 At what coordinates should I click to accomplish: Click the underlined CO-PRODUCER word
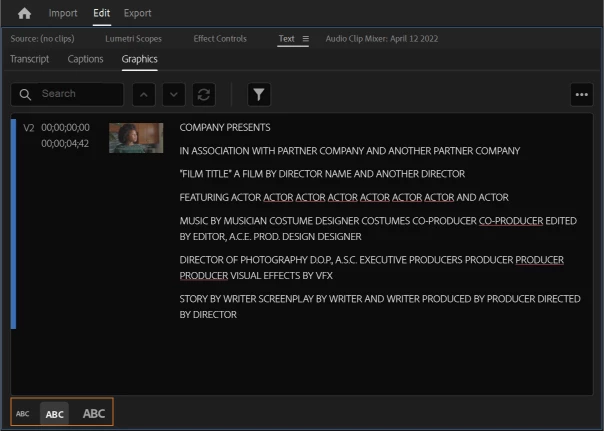coord(511,221)
